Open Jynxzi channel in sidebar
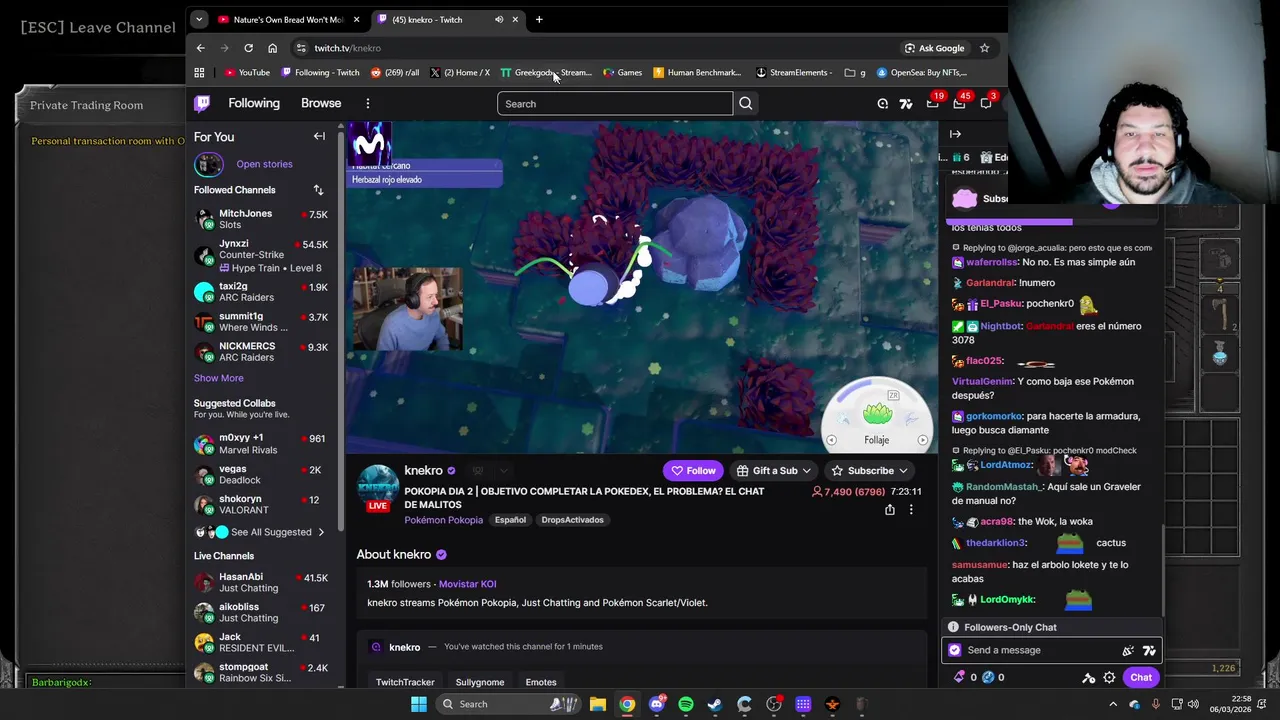Image resolution: width=1280 pixels, height=720 pixels. tap(261, 255)
